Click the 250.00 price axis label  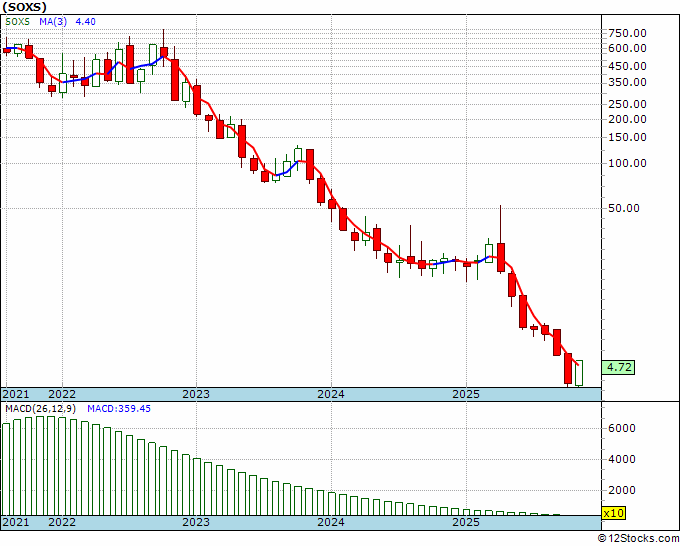(x=627, y=104)
